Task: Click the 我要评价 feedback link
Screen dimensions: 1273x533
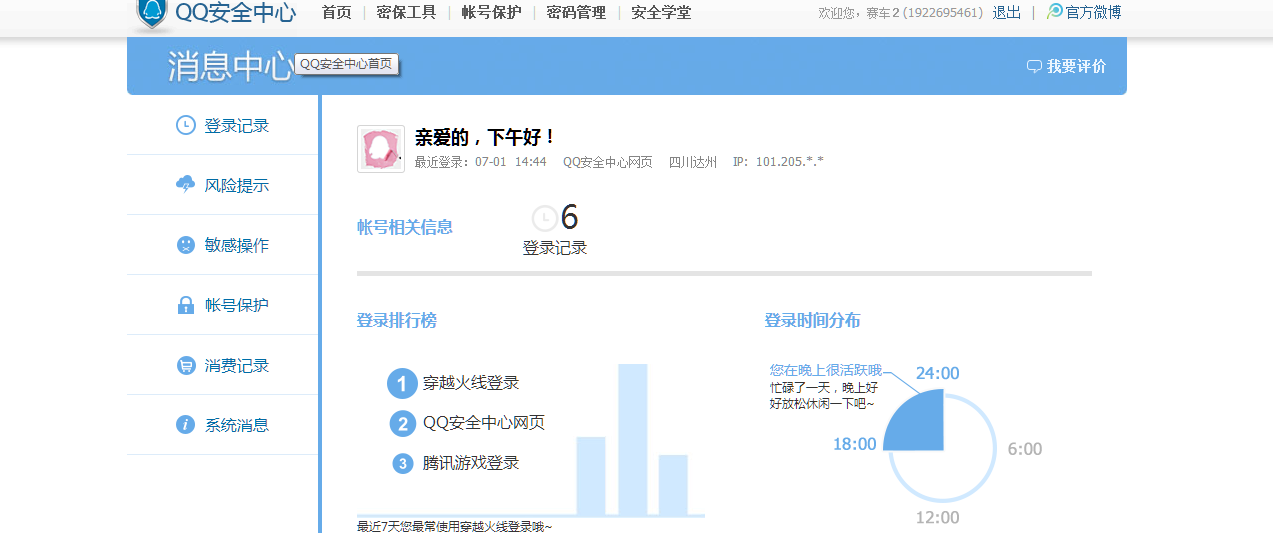Action: coord(1076,67)
